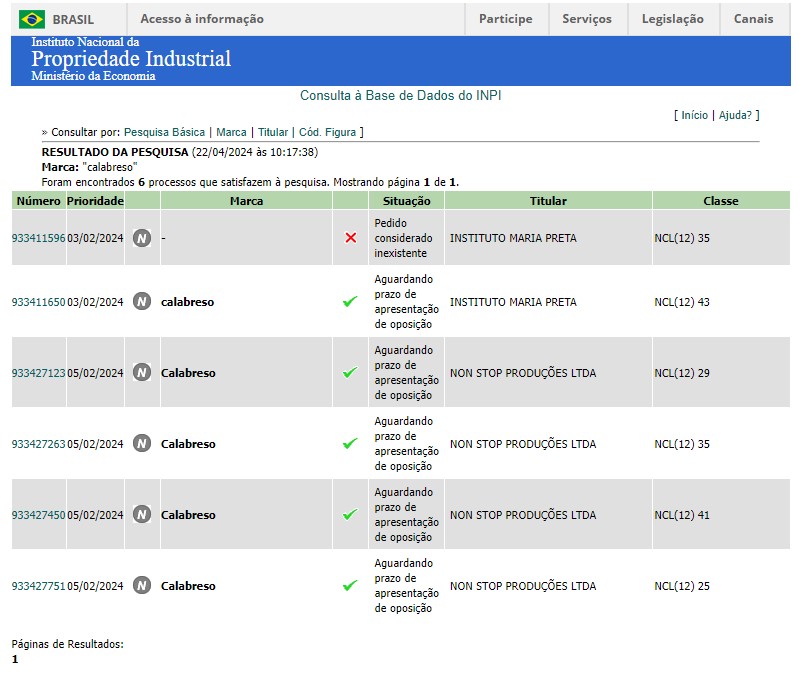799x676 pixels.
Task: Click N icon in row 933427450
Action: [x=142, y=515]
